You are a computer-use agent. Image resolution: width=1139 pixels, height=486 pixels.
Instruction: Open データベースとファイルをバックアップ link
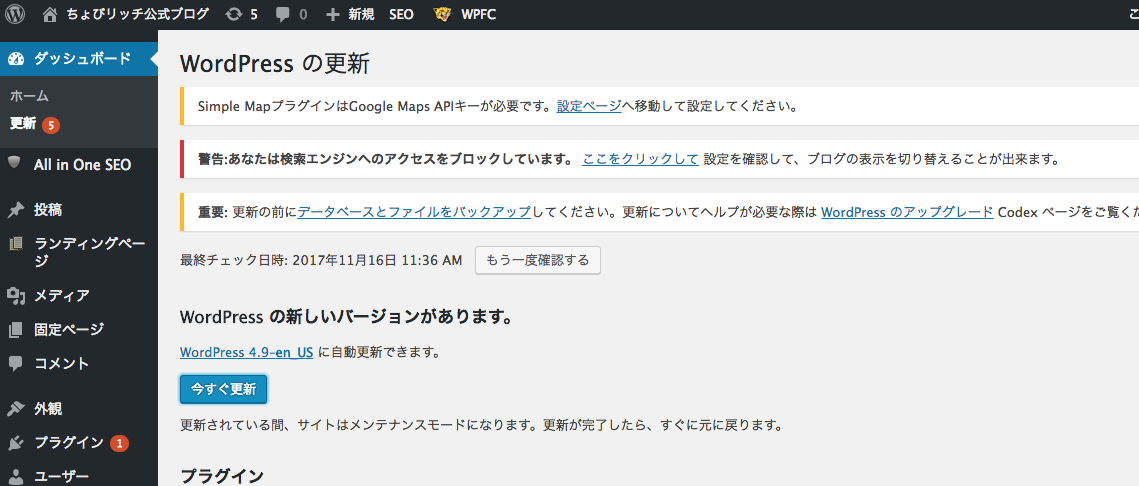pyautogui.click(x=415, y=212)
